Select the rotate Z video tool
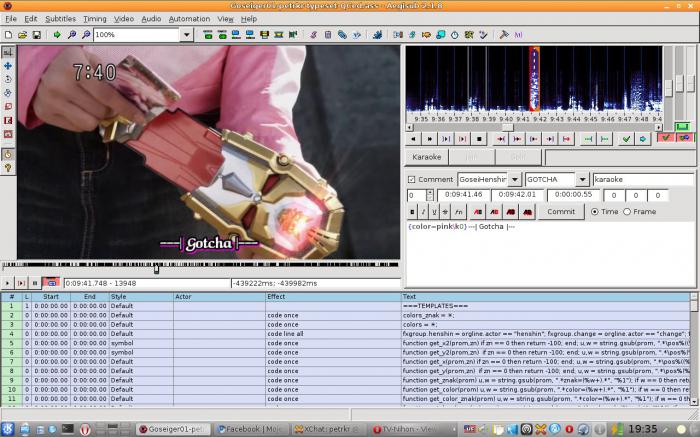The height and width of the screenshot is (437, 700). point(8,79)
